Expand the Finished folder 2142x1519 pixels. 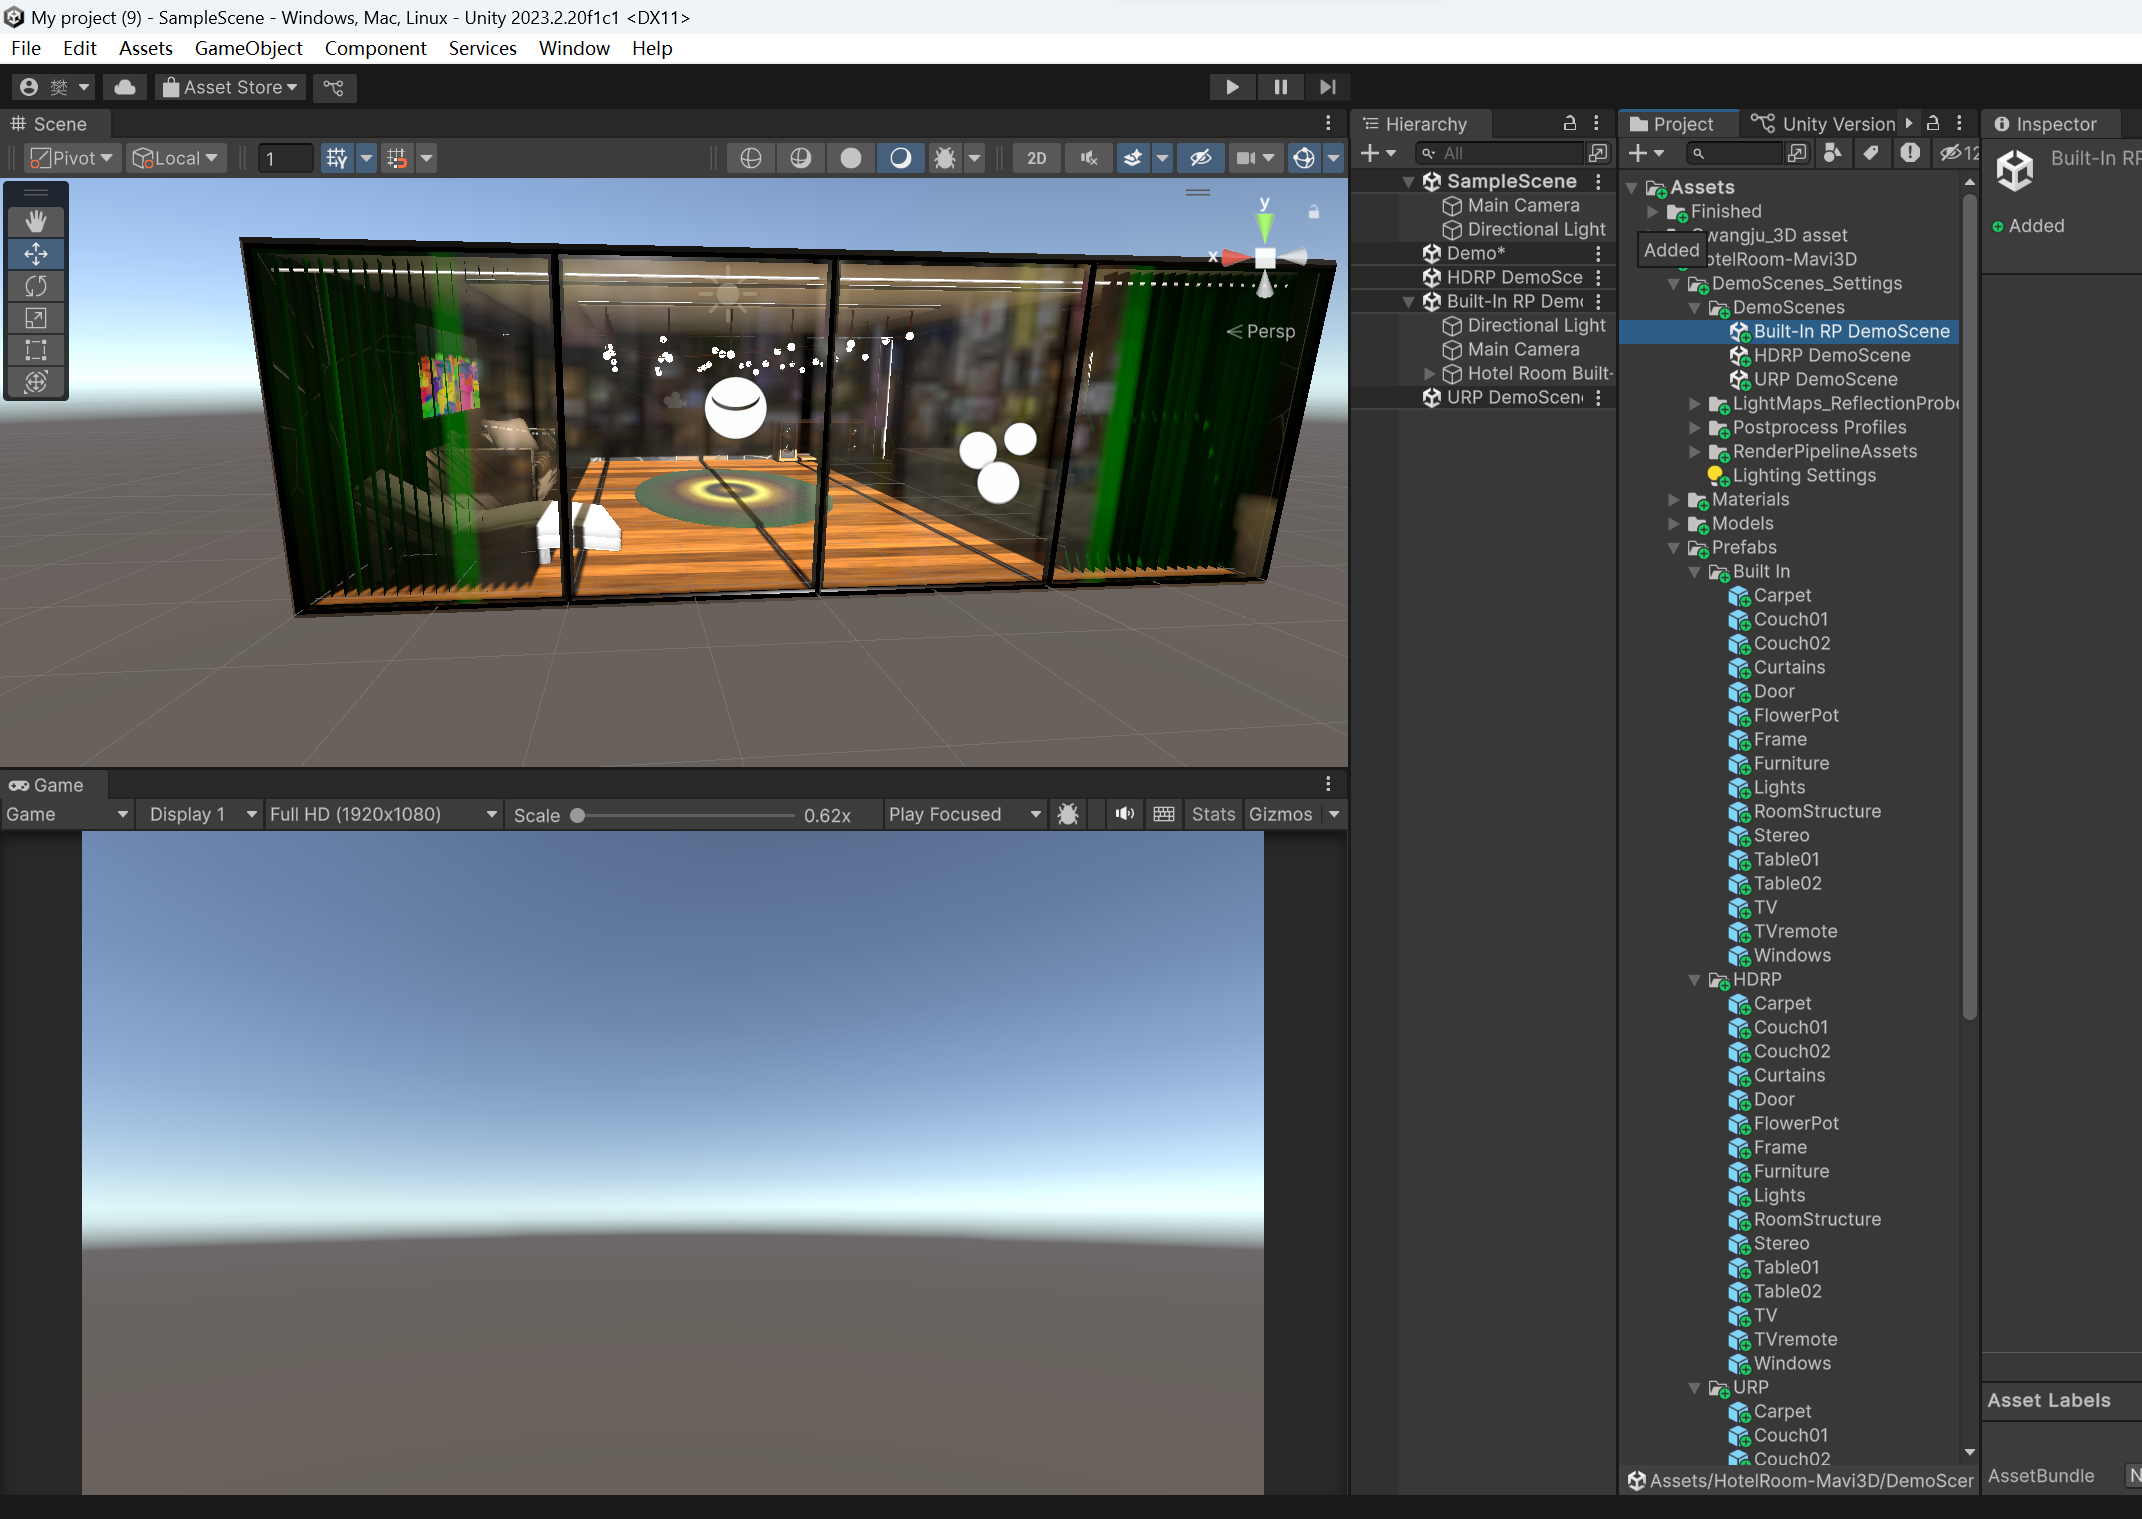[x=1653, y=212]
